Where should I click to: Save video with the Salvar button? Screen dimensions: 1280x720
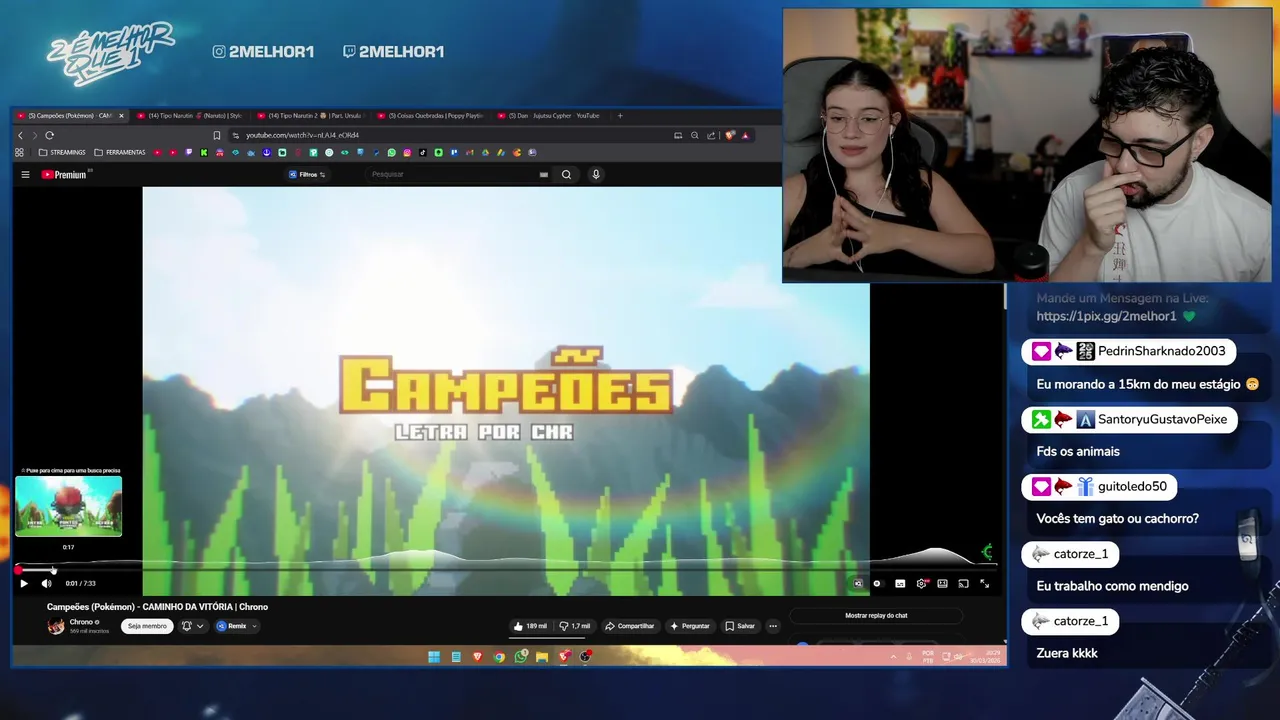click(740, 626)
